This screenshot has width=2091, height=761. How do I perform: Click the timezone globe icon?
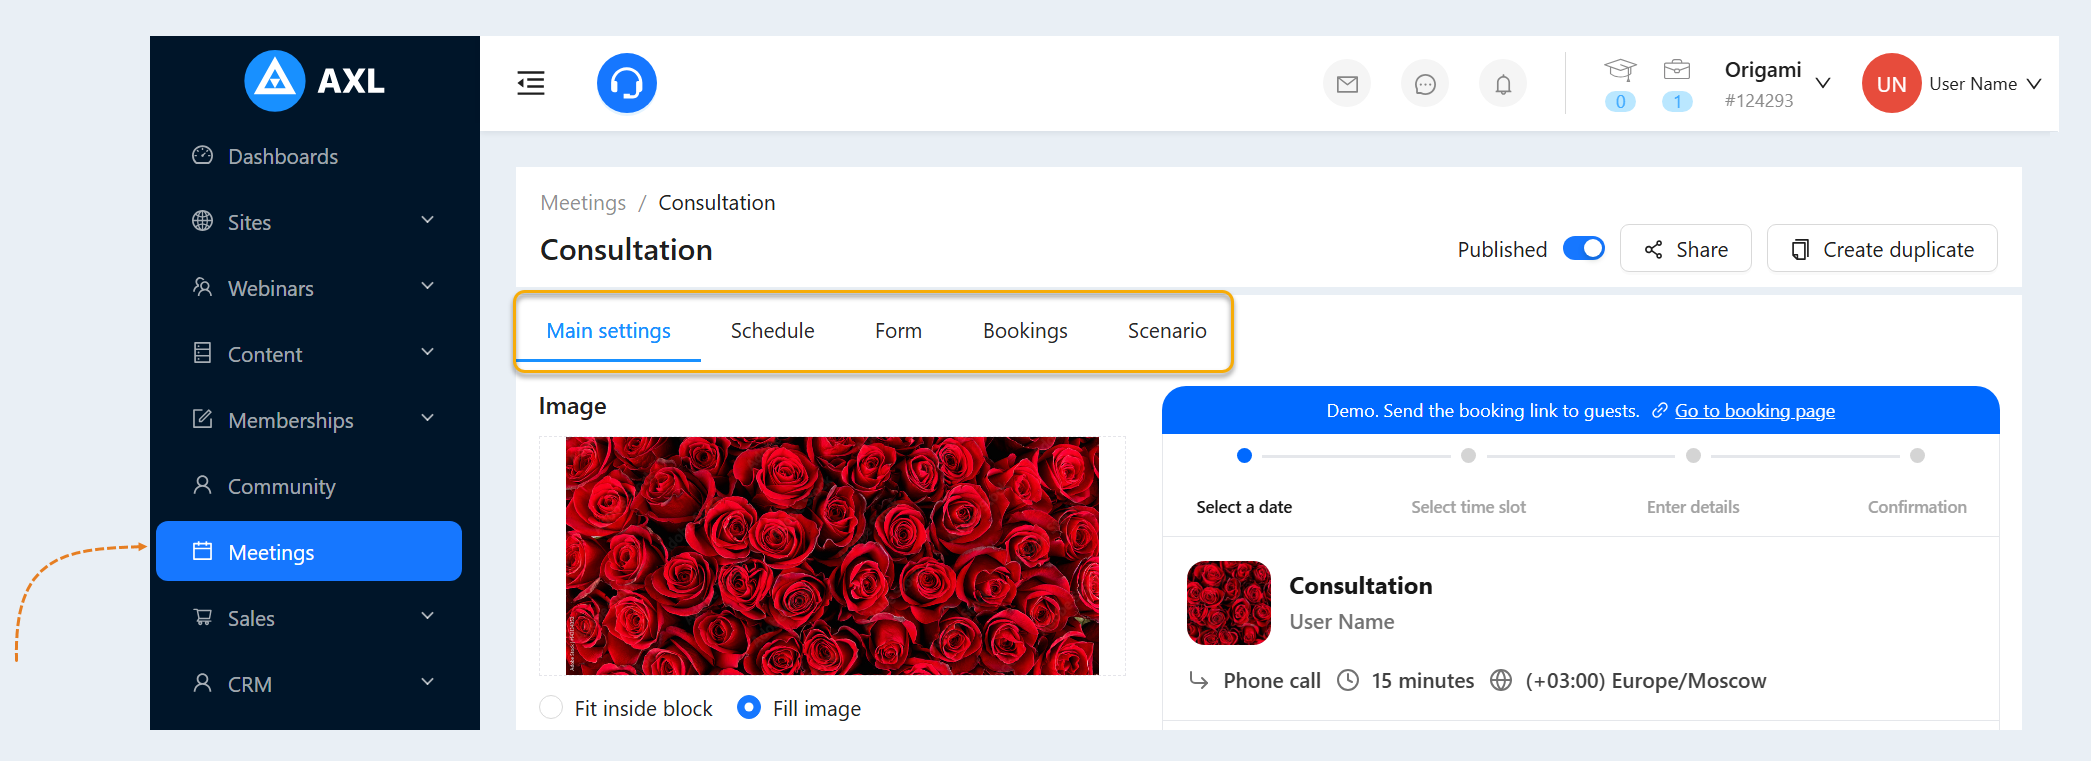click(1501, 680)
